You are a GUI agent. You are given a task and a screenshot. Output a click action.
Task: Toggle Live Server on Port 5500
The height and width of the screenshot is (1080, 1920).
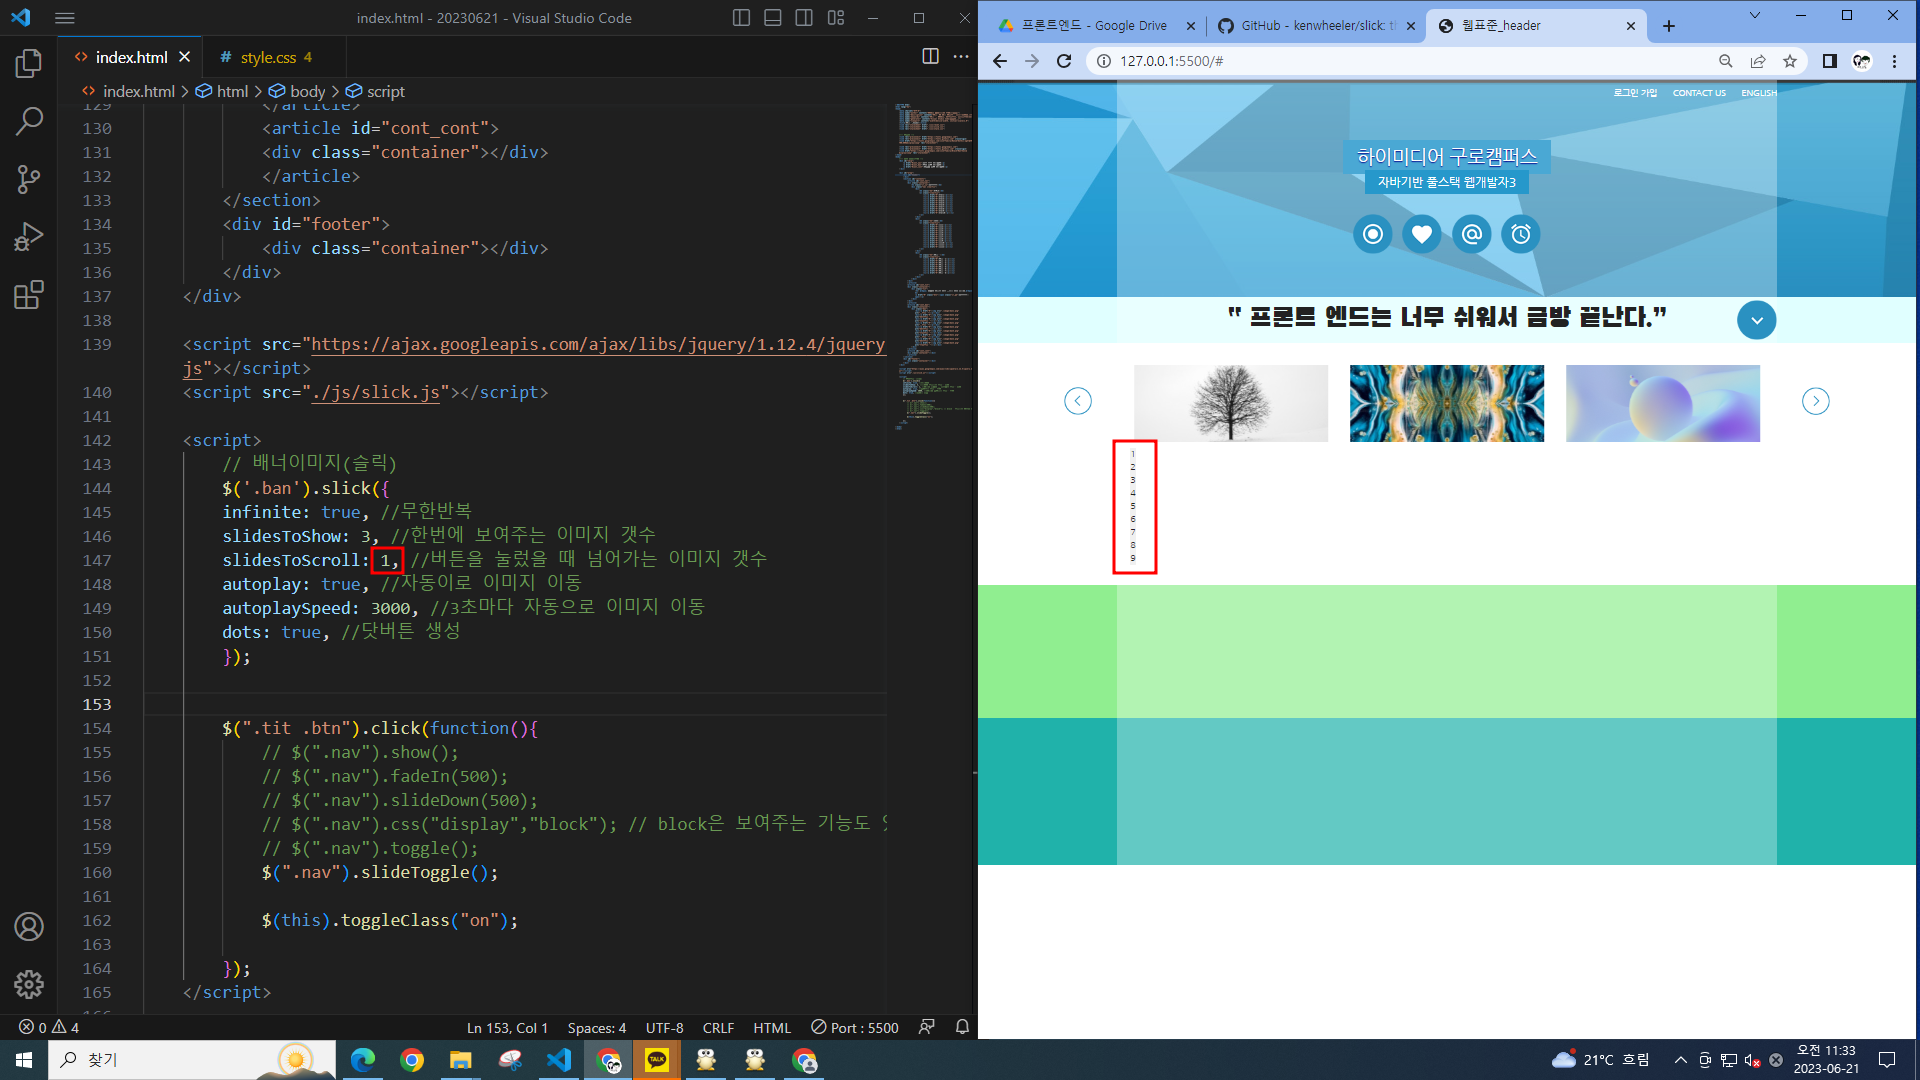(x=855, y=1028)
